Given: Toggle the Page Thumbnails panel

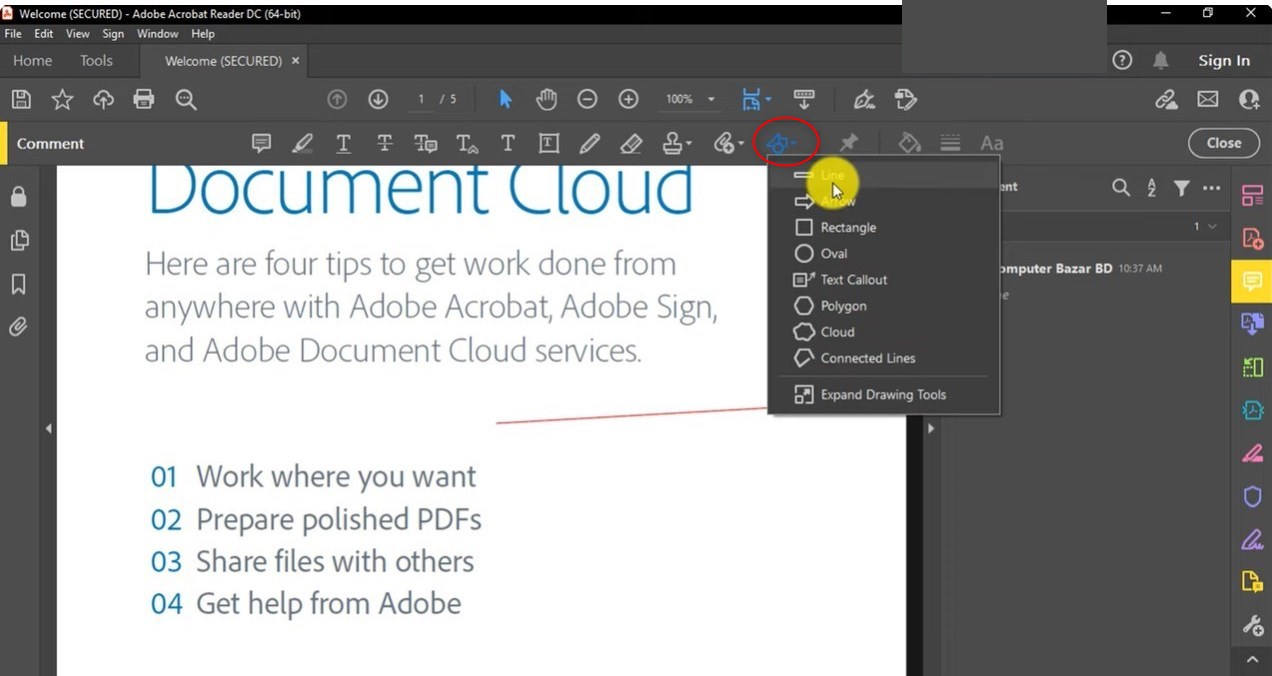Looking at the screenshot, I should click(19, 240).
